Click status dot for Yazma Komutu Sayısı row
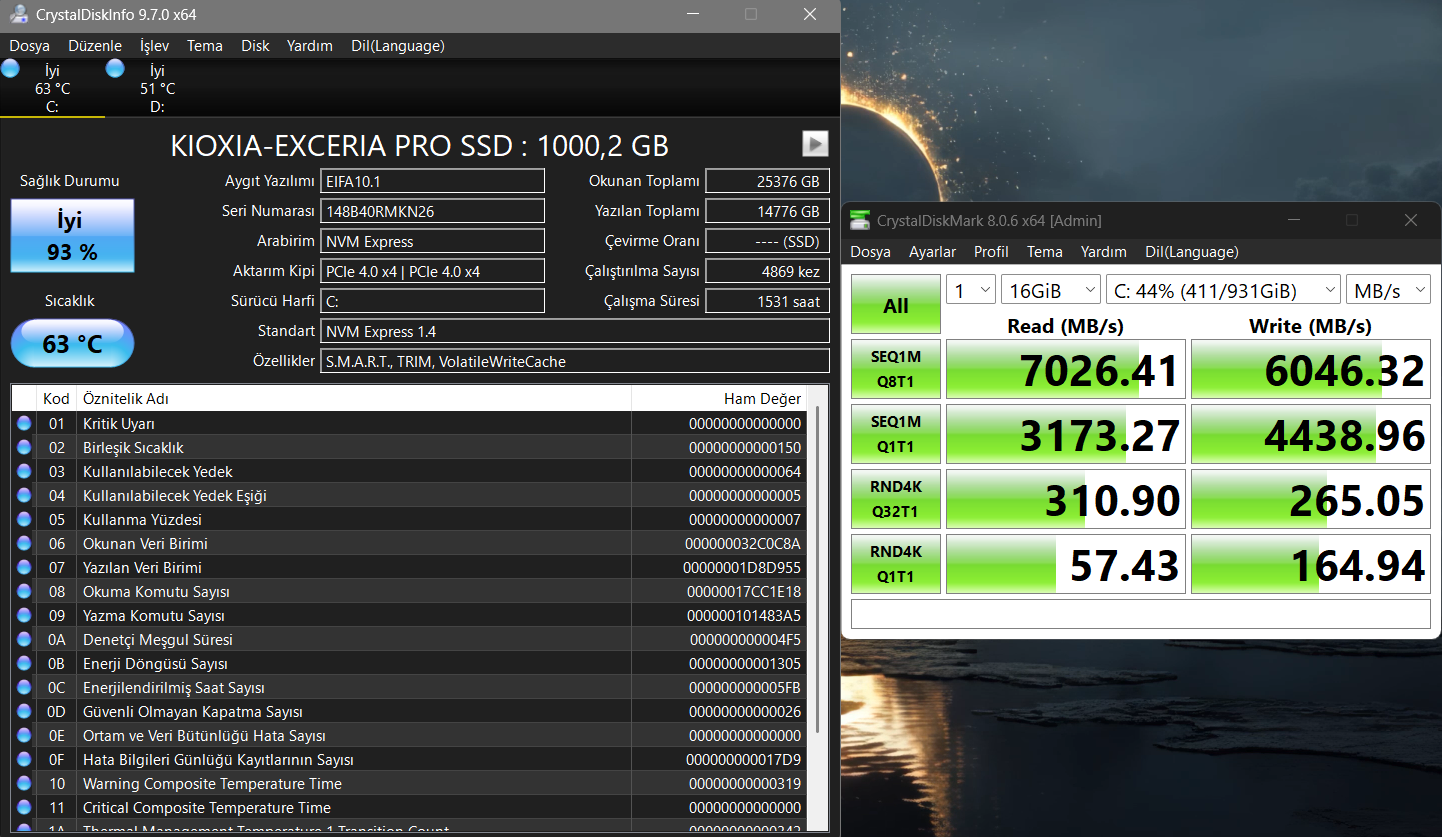This screenshot has width=1442, height=837. (24, 616)
